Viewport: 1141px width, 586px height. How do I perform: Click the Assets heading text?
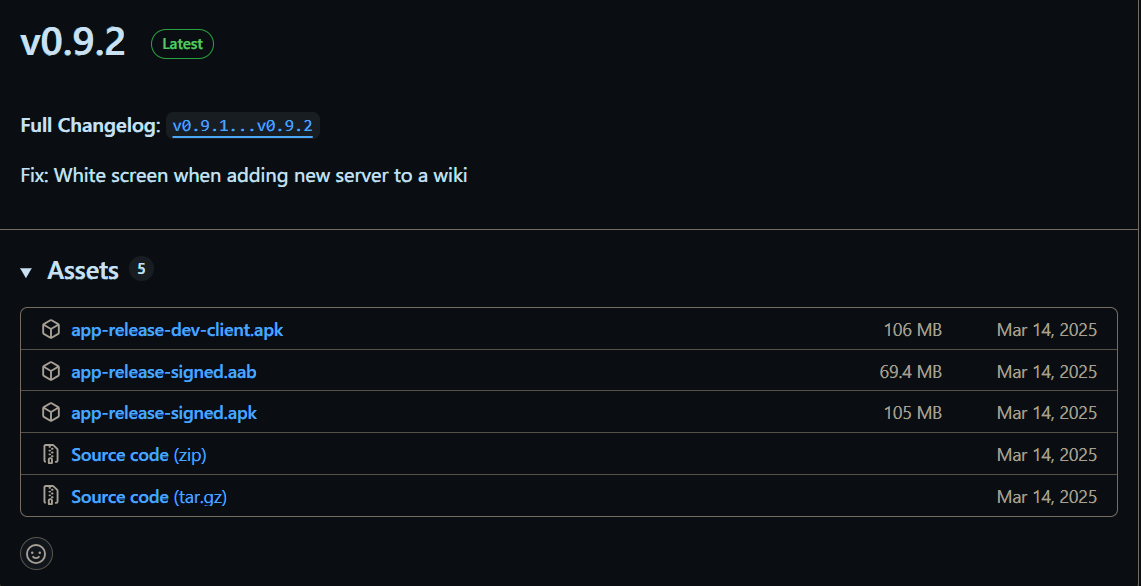[83, 271]
